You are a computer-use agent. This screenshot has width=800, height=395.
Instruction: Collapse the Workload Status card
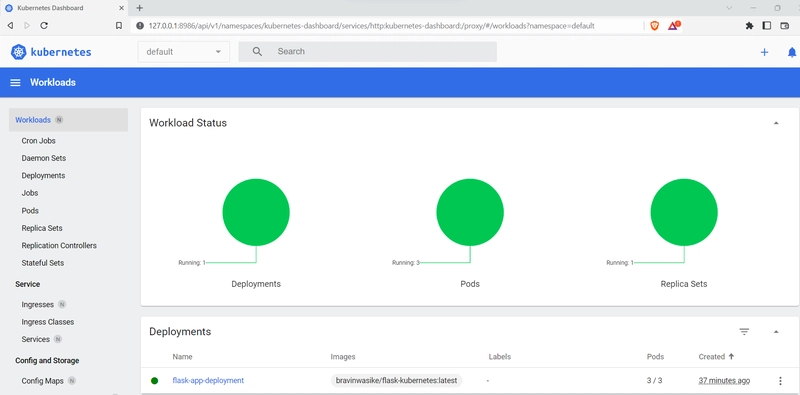[x=776, y=123]
